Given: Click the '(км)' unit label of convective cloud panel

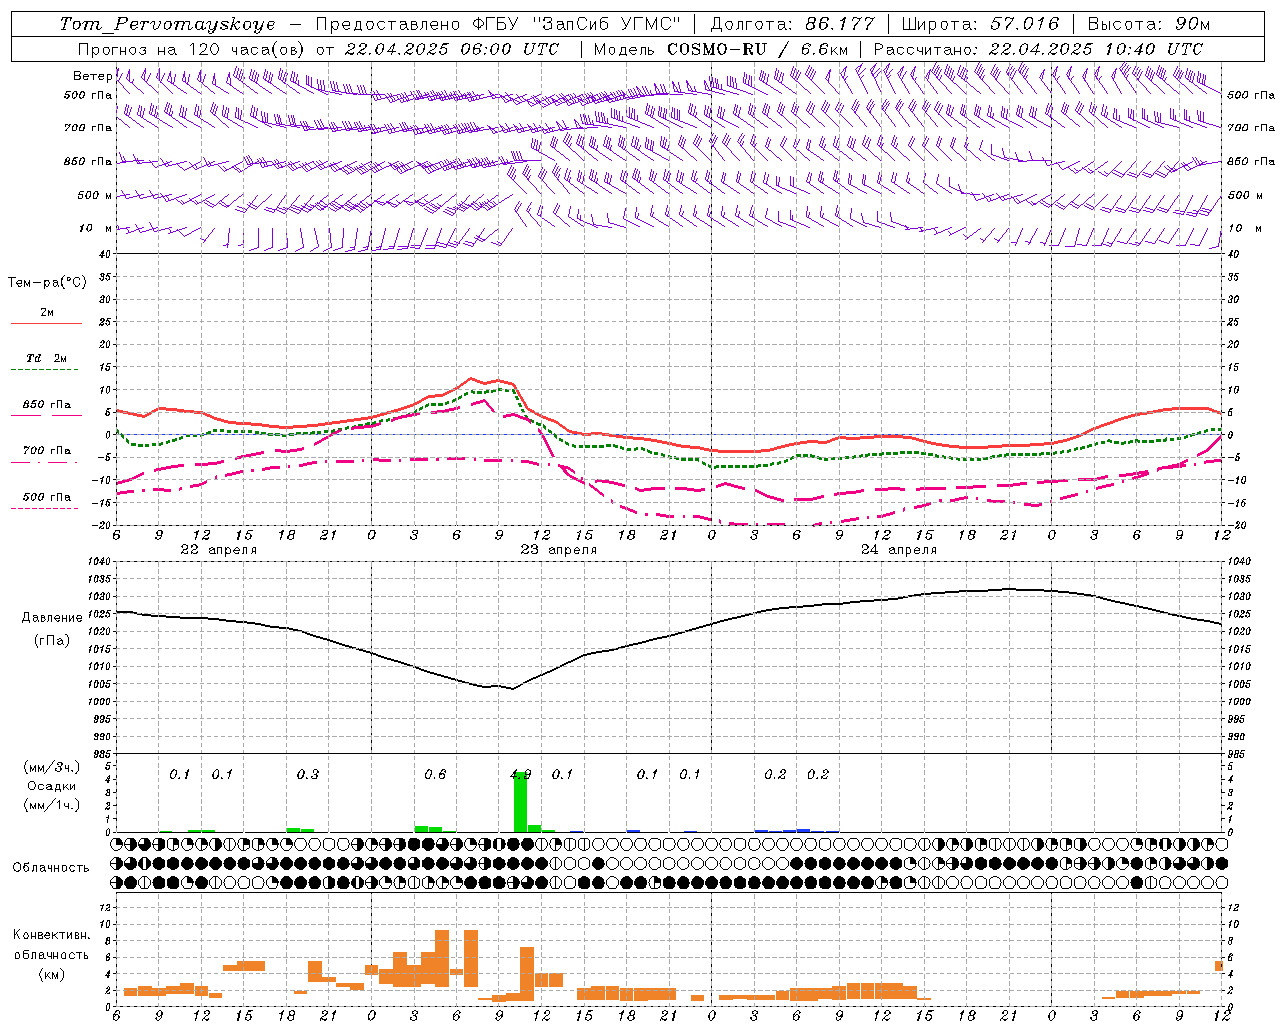Looking at the screenshot, I should pos(51,974).
